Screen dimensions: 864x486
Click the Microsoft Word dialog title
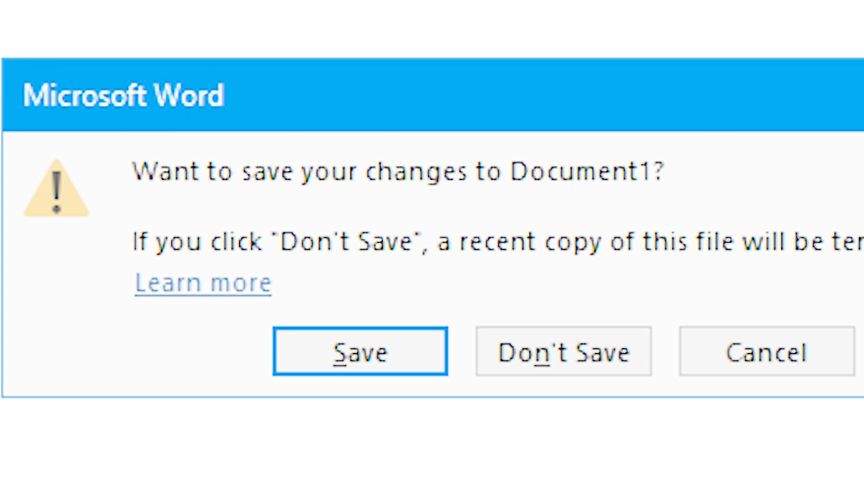[123, 96]
